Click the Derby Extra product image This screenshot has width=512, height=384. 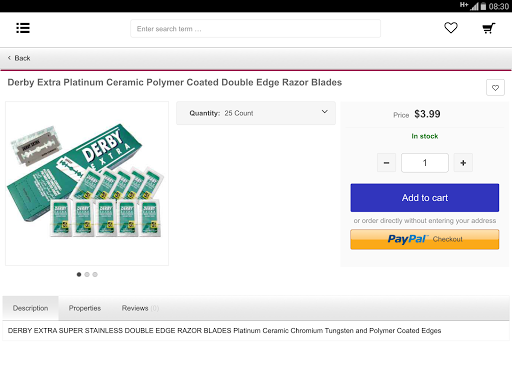coord(87,183)
